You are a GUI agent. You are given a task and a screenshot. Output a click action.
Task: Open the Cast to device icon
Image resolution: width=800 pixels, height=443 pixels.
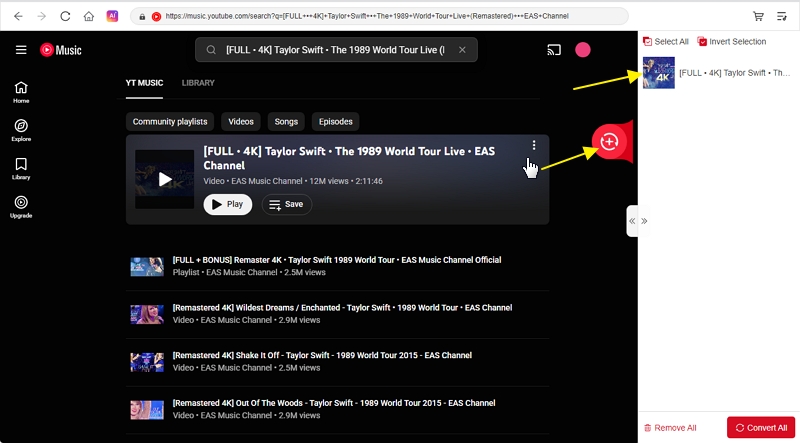[x=554, y=50]
